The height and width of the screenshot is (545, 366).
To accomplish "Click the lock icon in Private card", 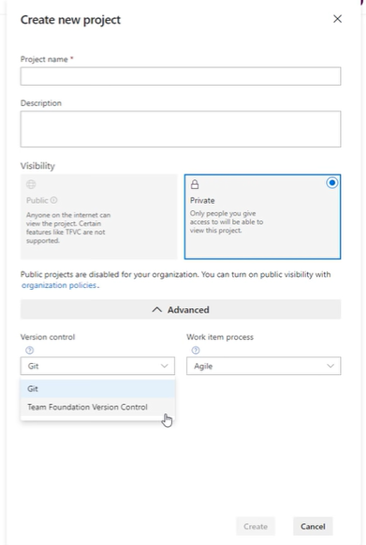I will click(x=195, y=184).
